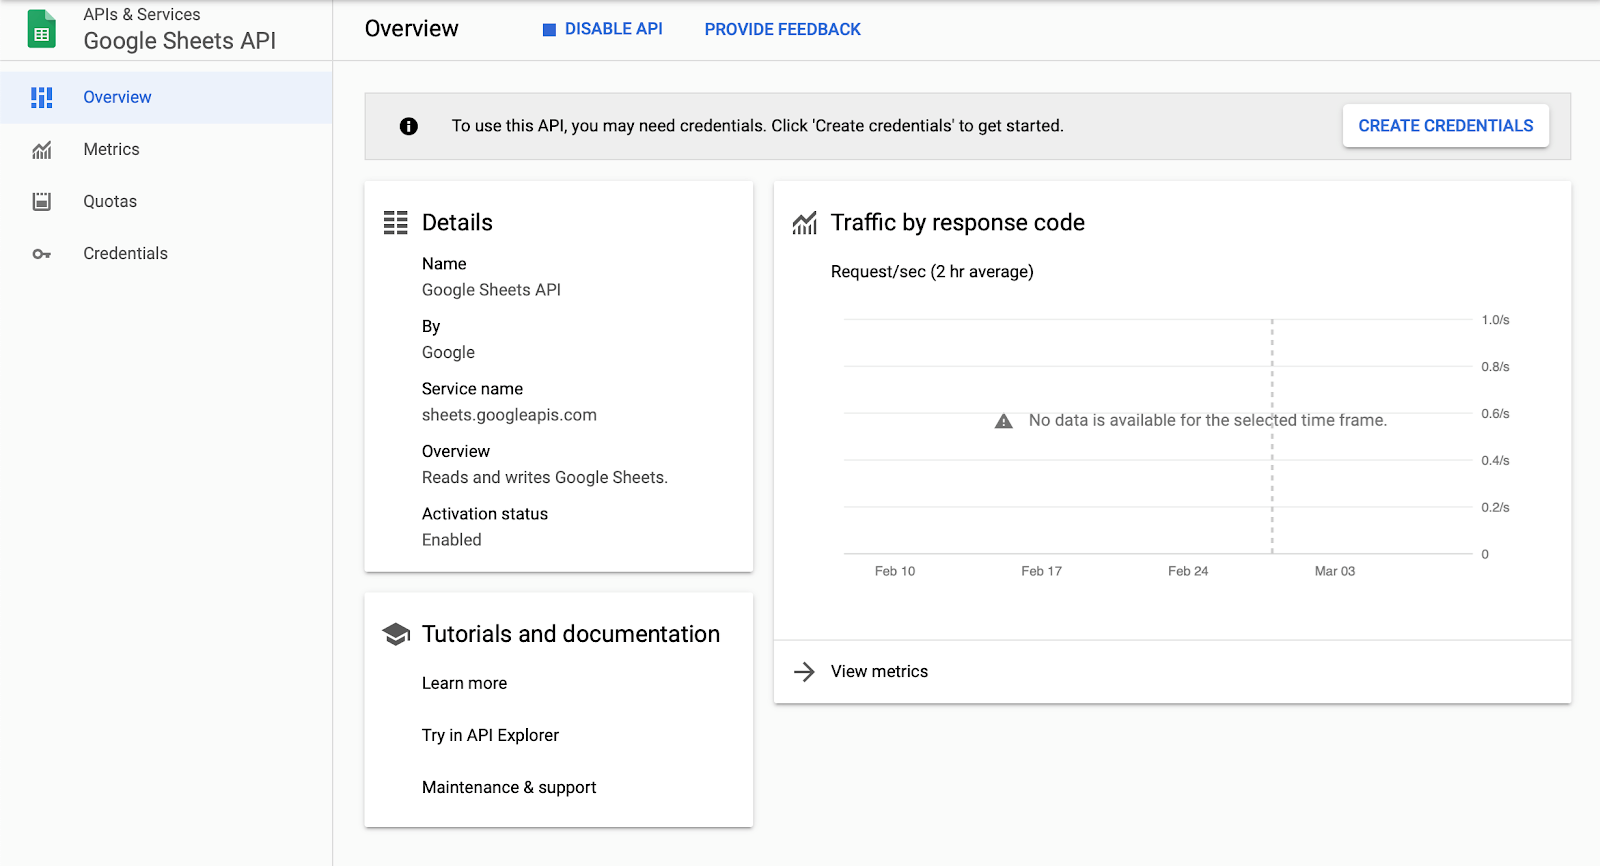Click the Traffic by response code chart icon
This screenshot has height=866, width=1600.
point(805,223)
